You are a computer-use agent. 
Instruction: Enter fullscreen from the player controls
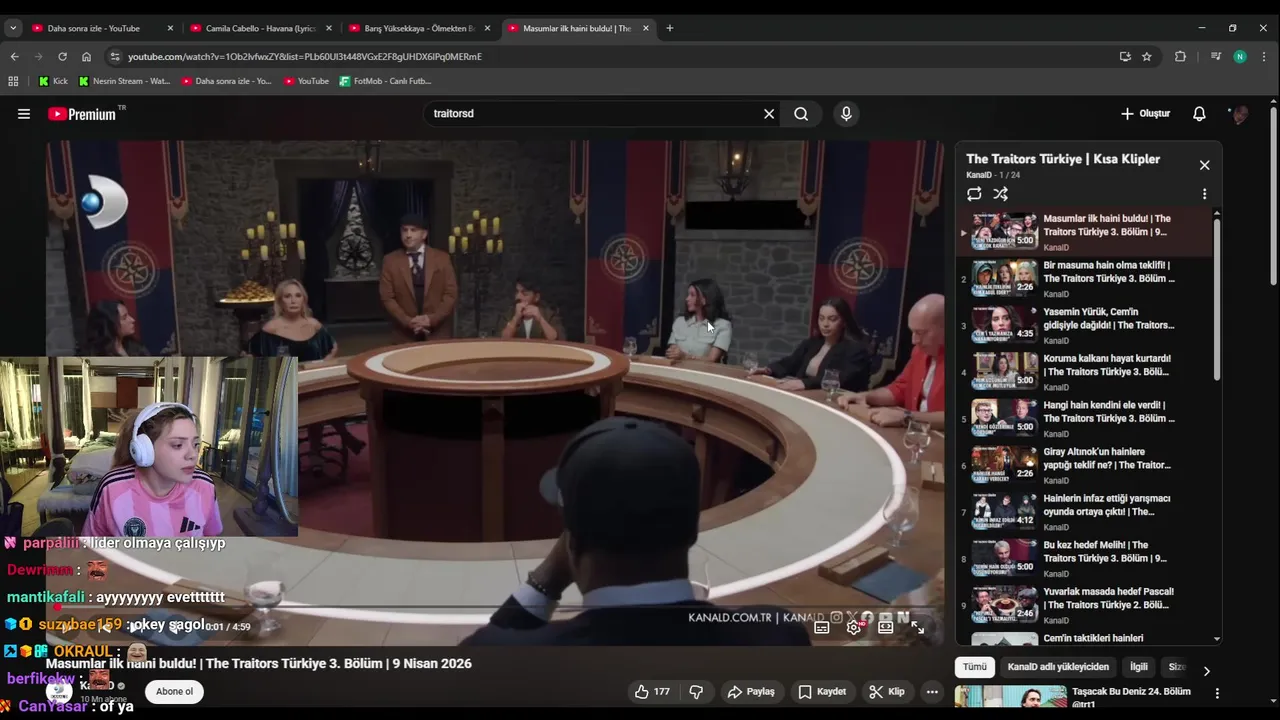click(x=918, y=627)
